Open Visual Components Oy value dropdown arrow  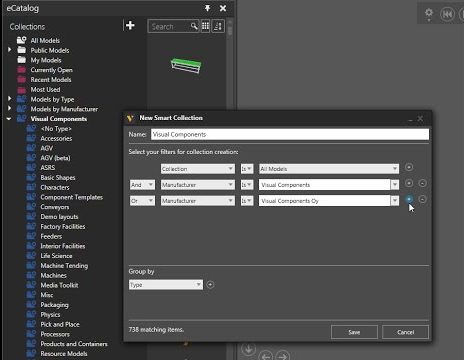pos(395,201)
